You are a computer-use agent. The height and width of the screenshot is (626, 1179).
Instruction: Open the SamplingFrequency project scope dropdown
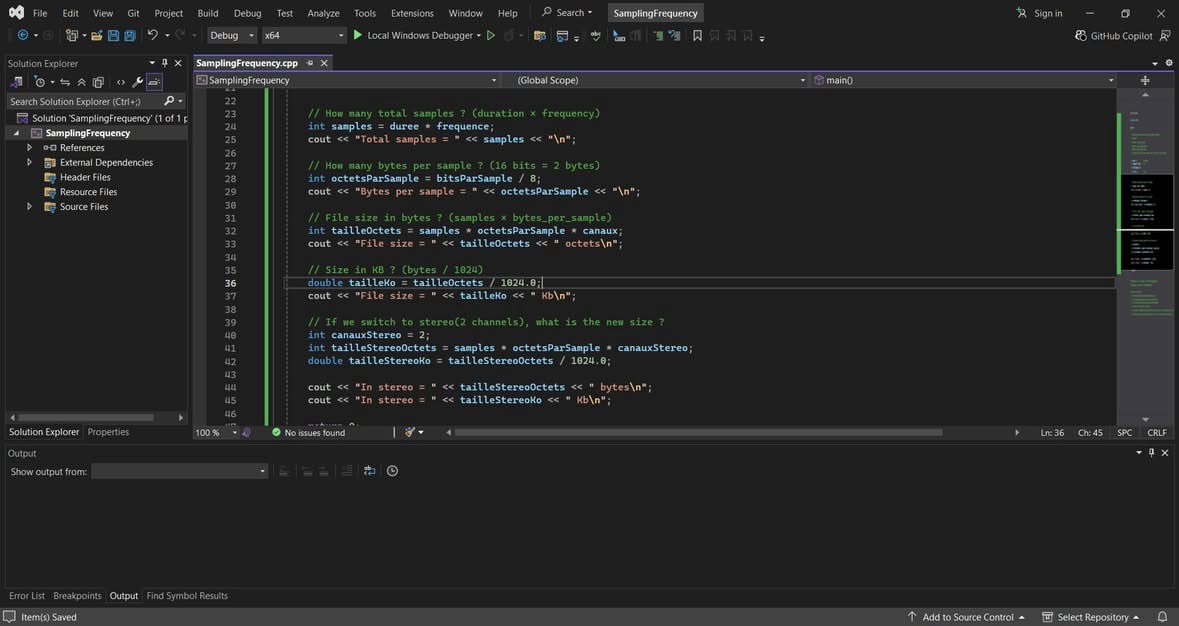click(x=347, y=80)
